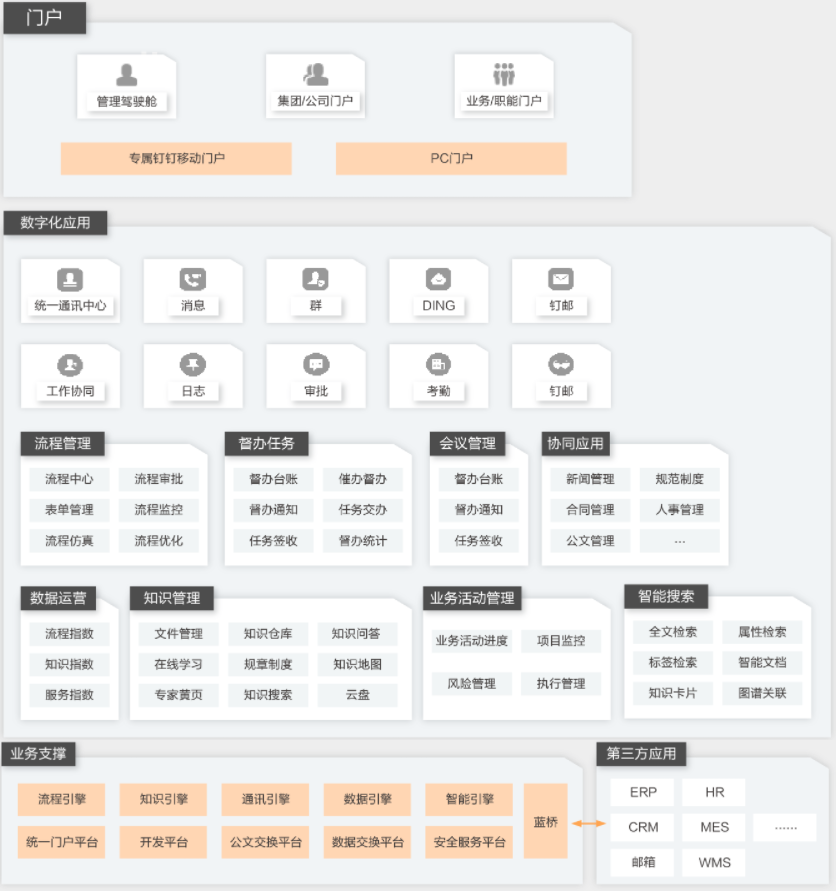Viewport: 840px width, 896px height.
Task: Open the 审批 chat bubble icon
Action: [x=316, y=365]
